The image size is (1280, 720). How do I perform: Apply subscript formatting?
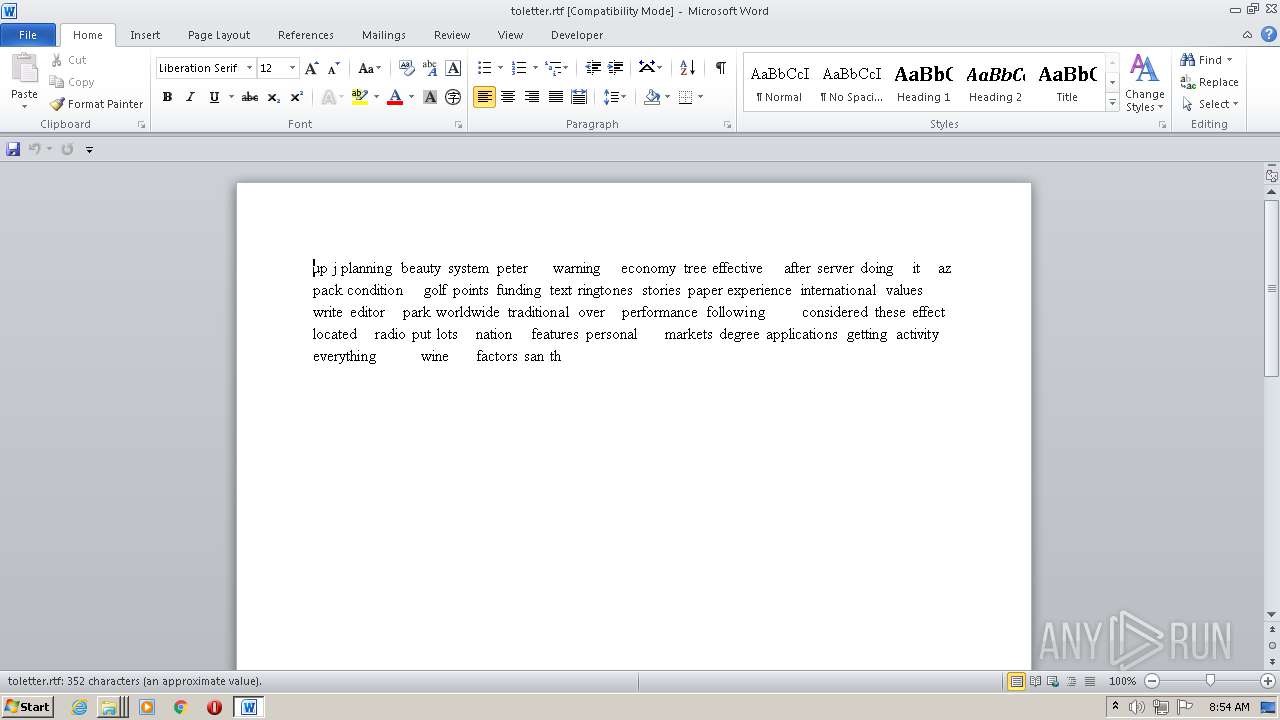(273, 97)
